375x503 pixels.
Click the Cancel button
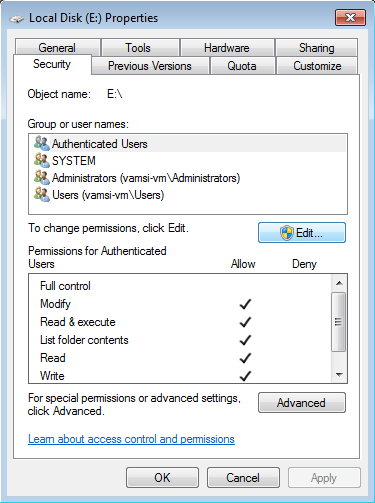click(x=243, y=478)
